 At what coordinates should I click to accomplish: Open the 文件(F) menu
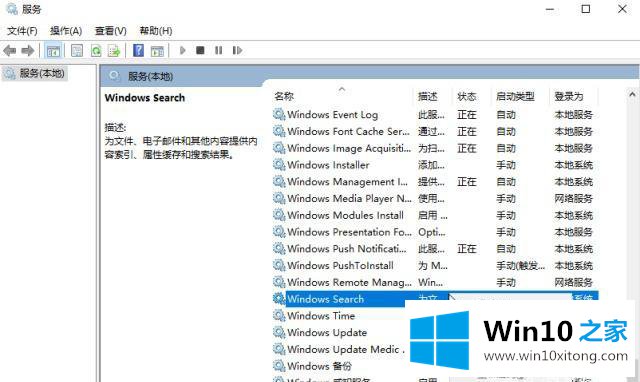tap(22, 31)
